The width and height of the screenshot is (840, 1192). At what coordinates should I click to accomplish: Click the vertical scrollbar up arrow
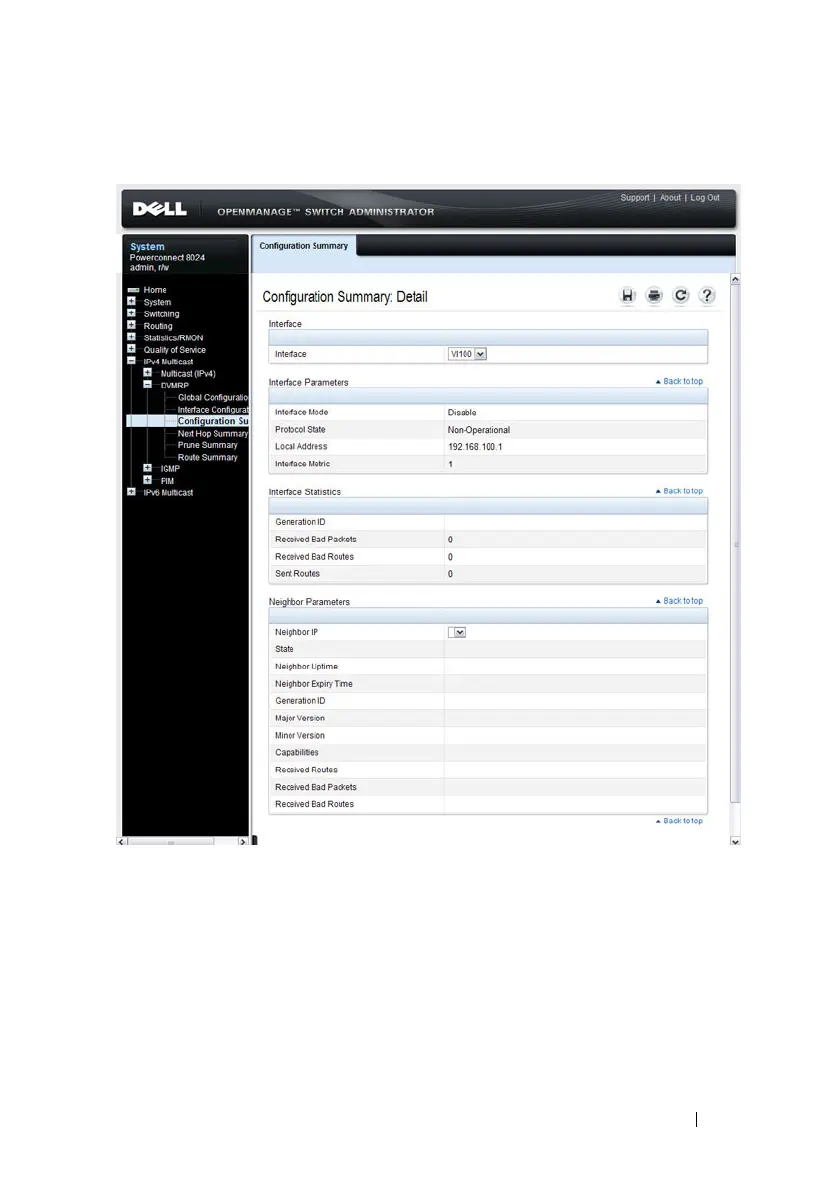click(735, 280)
